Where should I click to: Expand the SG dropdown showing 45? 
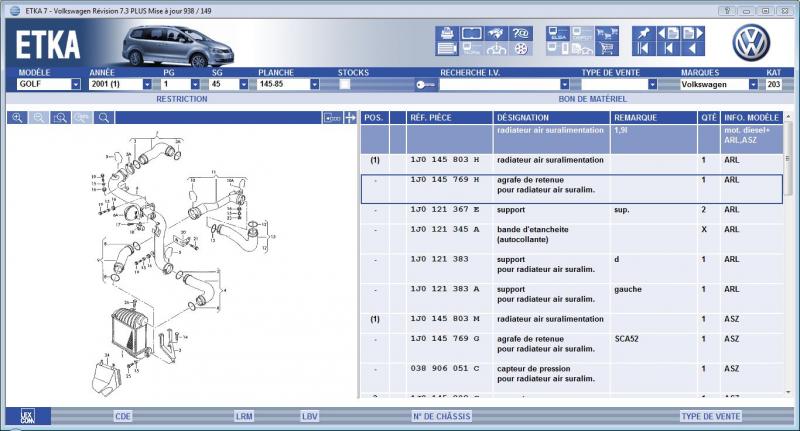pyautogui.click(x=244, y=84)
